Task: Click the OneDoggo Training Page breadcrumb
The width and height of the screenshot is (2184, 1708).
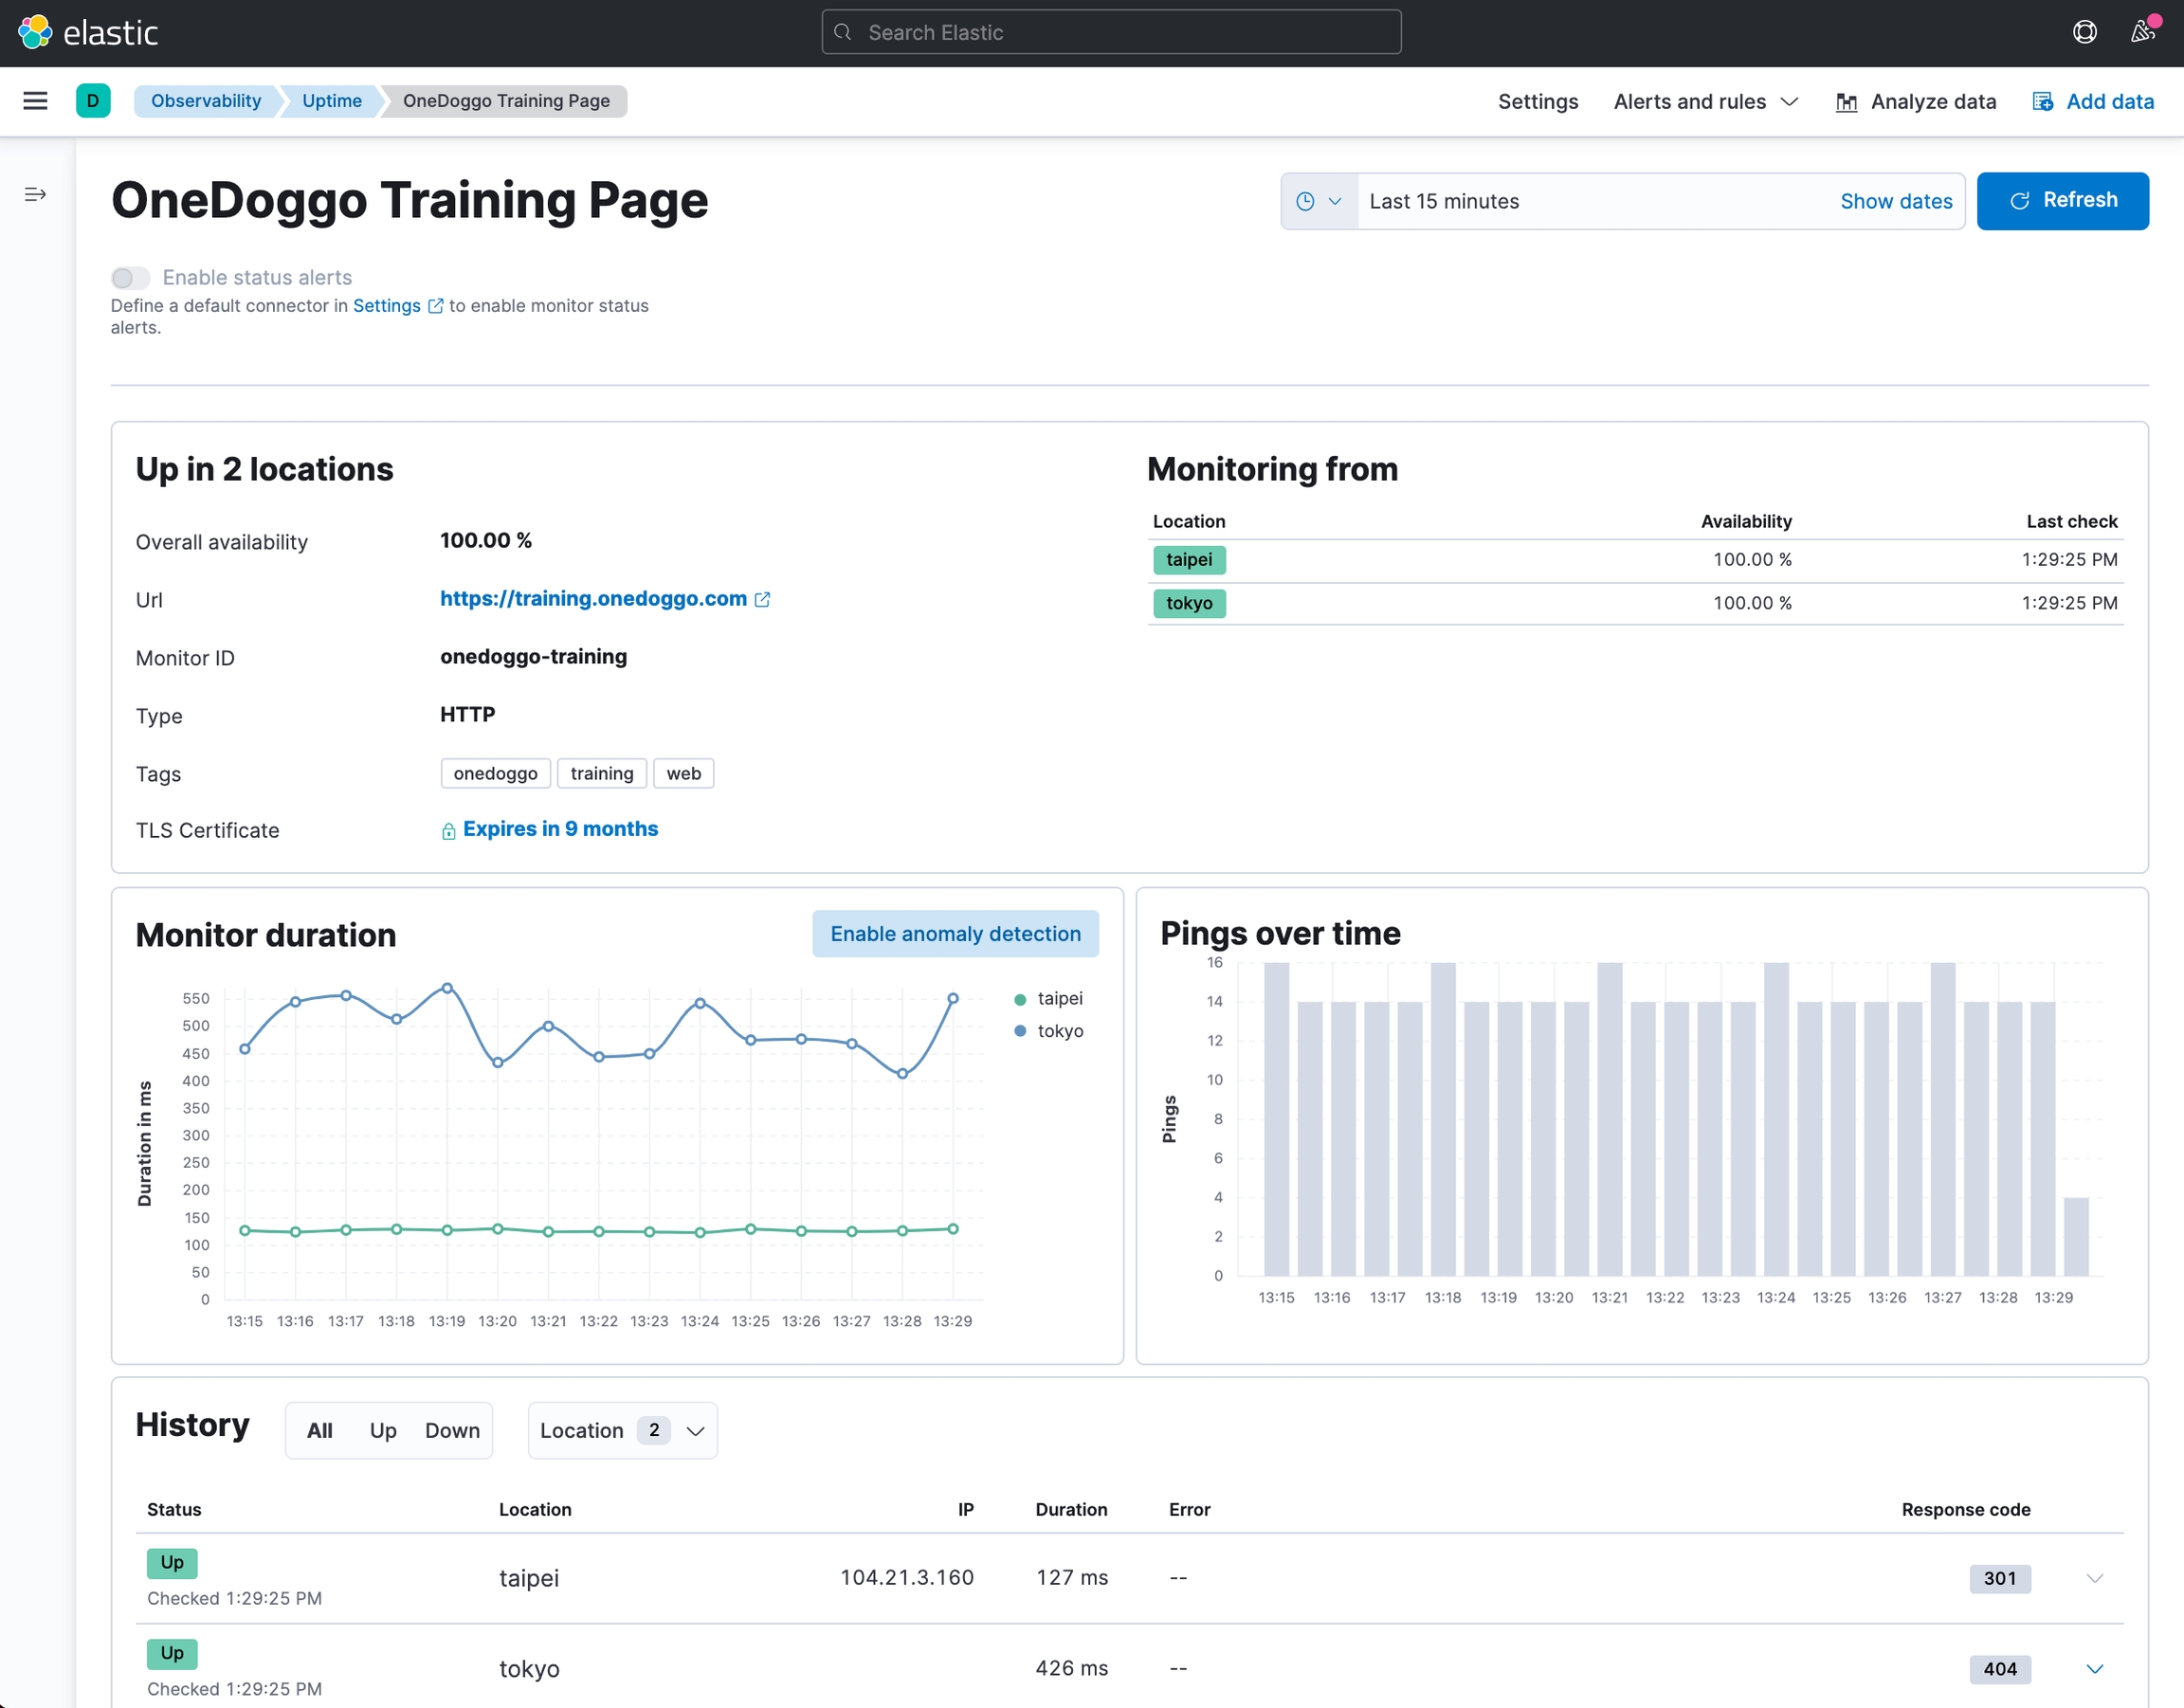Action: [506, 101]
